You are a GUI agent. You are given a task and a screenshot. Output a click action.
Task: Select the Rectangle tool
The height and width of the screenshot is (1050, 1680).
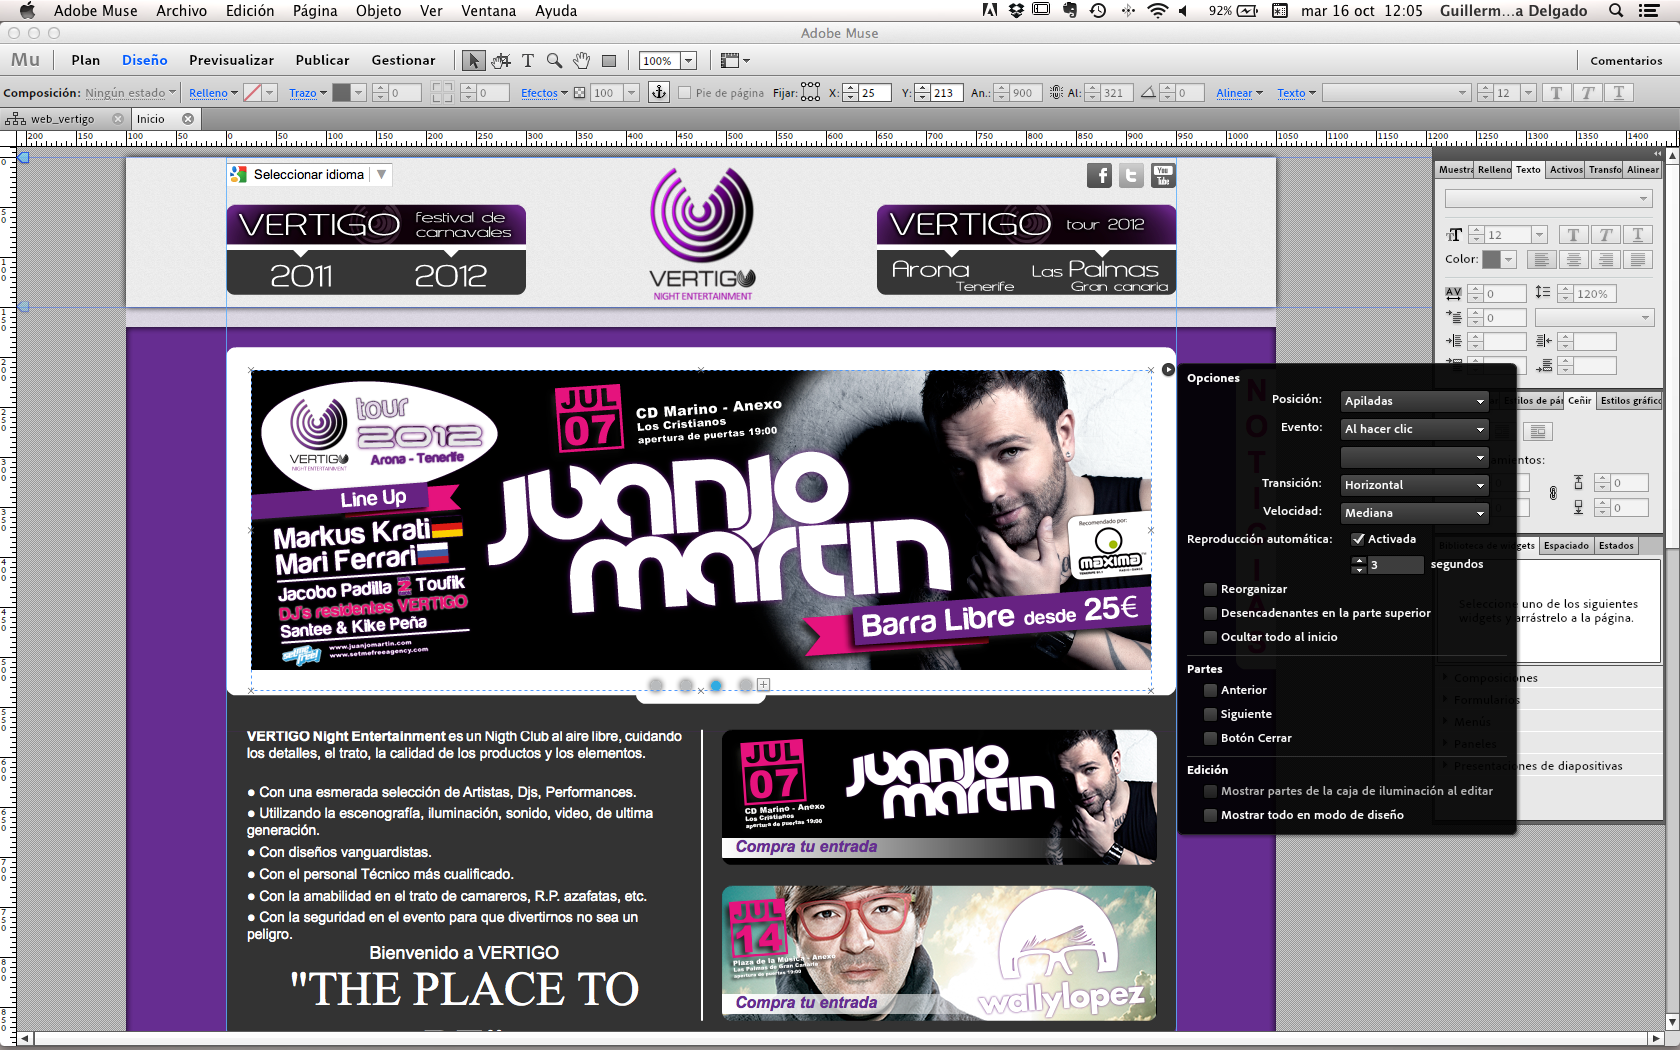(x=608, y=61)
